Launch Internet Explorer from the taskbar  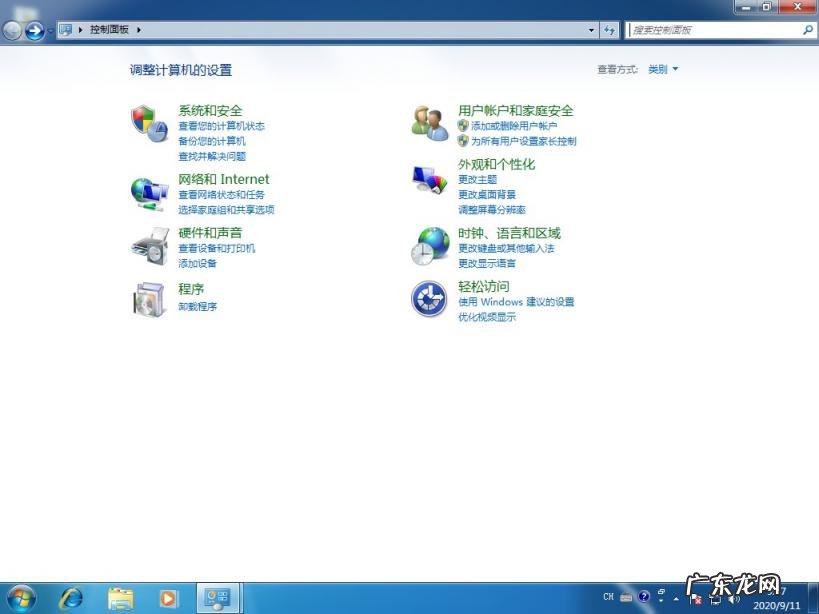click(70, 597)
